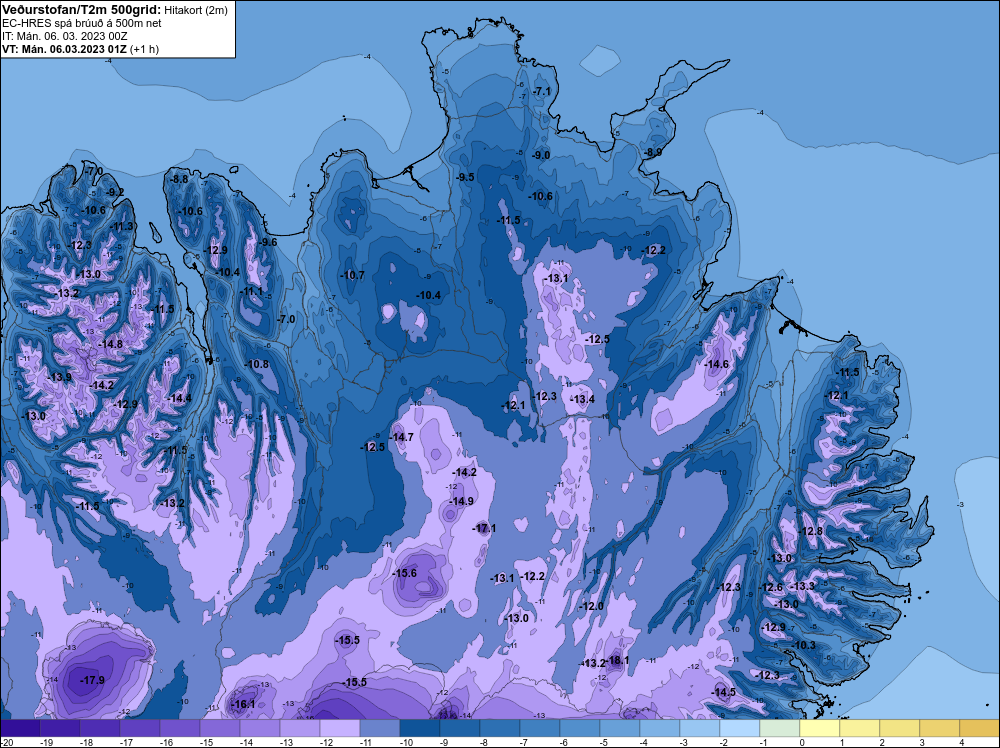Click the -11.3 temperature value
This screenshot has width=1000, height=748.
[122, 226]
